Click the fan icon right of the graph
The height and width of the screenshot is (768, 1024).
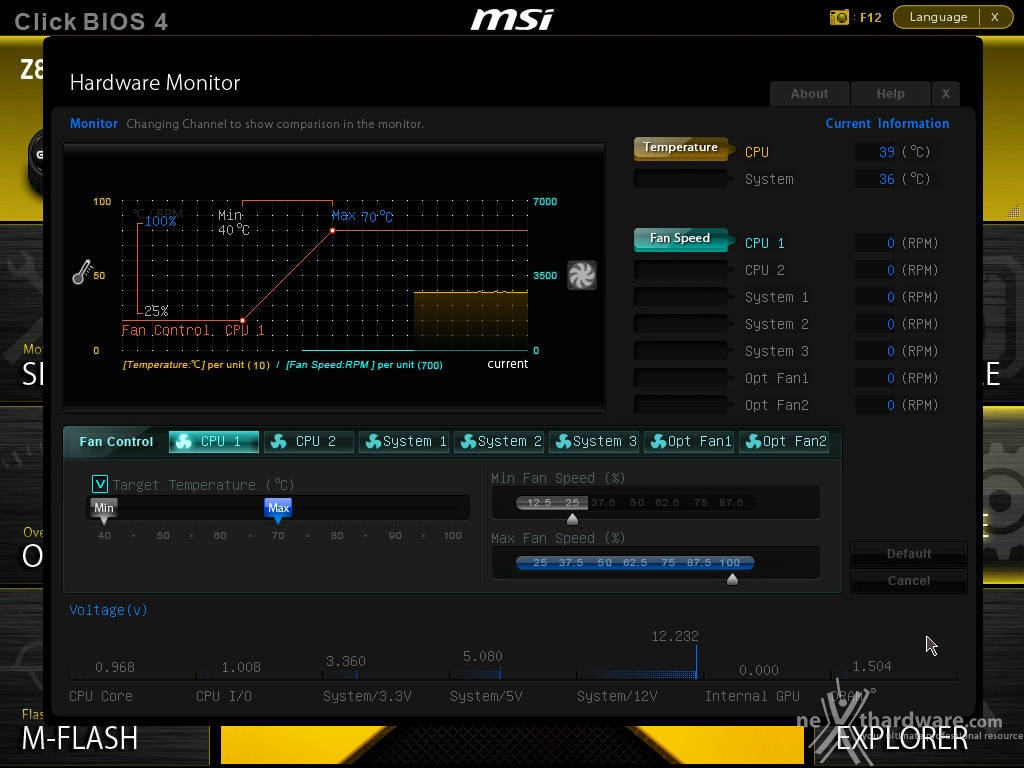pyautogui.click(x=581, y=275)
